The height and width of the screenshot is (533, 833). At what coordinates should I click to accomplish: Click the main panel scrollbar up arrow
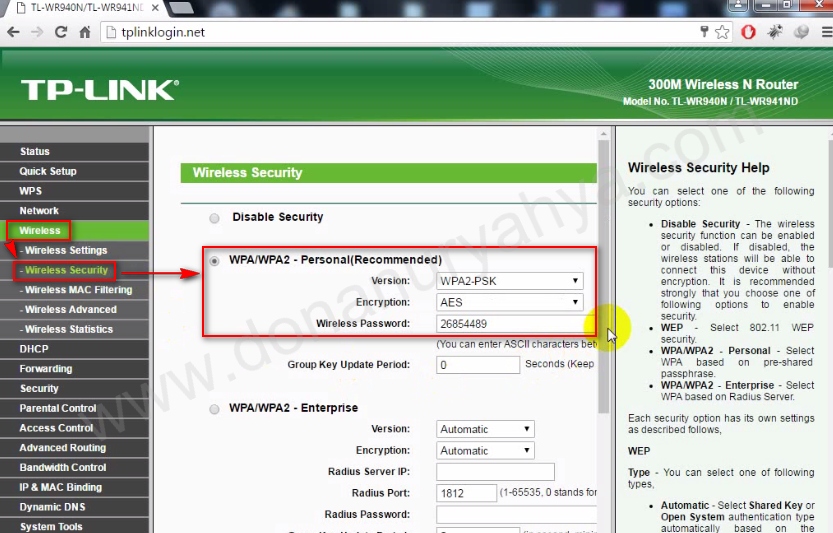click(604, 133)
